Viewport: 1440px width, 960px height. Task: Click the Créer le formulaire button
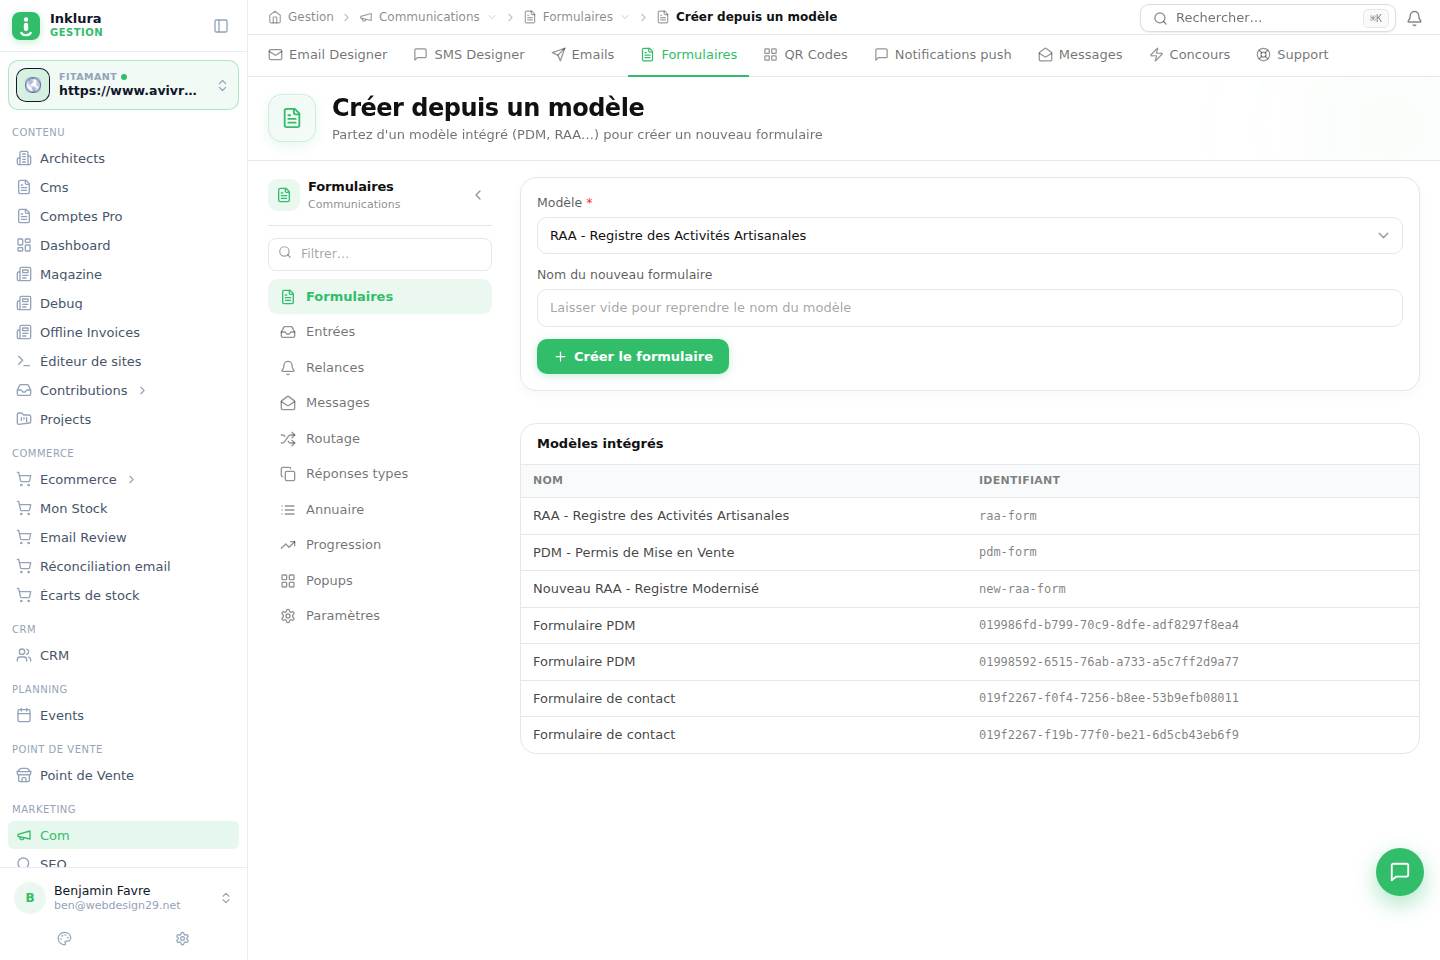tap(633, 356)
